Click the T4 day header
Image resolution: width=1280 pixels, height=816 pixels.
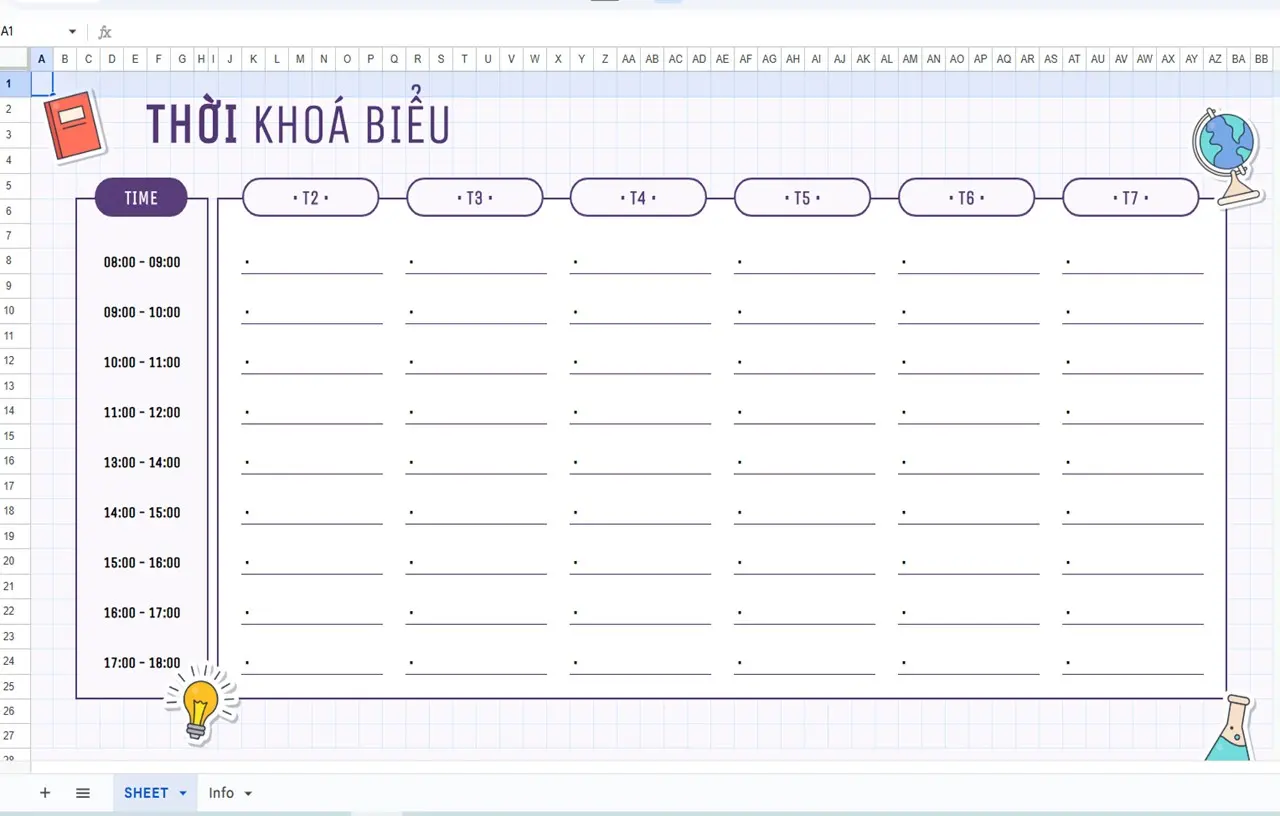(x=639, y=197)
